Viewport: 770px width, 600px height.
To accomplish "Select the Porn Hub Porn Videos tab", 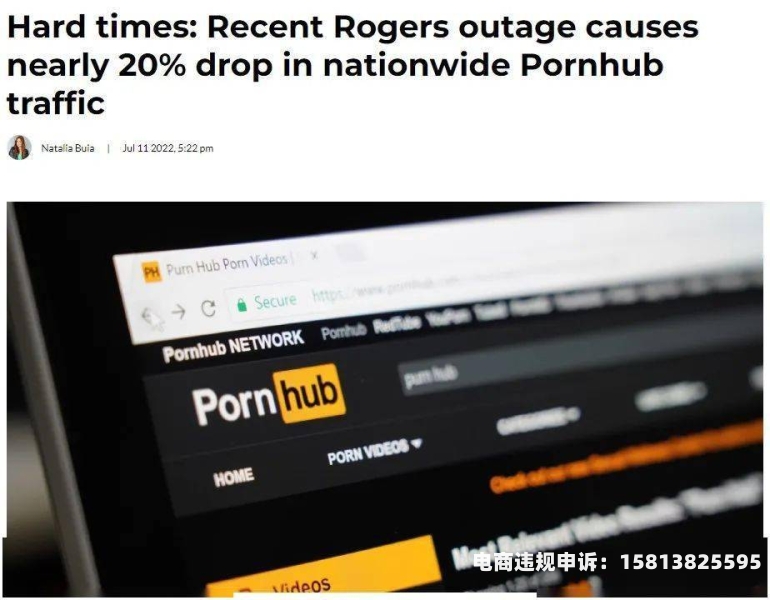I will [226, 265].
